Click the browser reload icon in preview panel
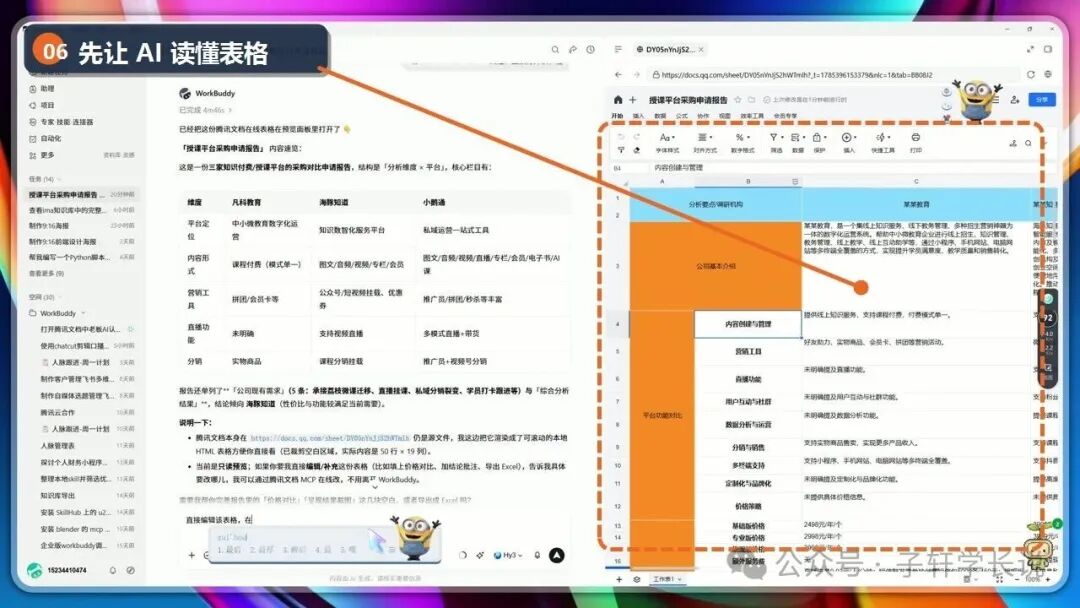1080x608 pixels. click(x=1030, y=74)
